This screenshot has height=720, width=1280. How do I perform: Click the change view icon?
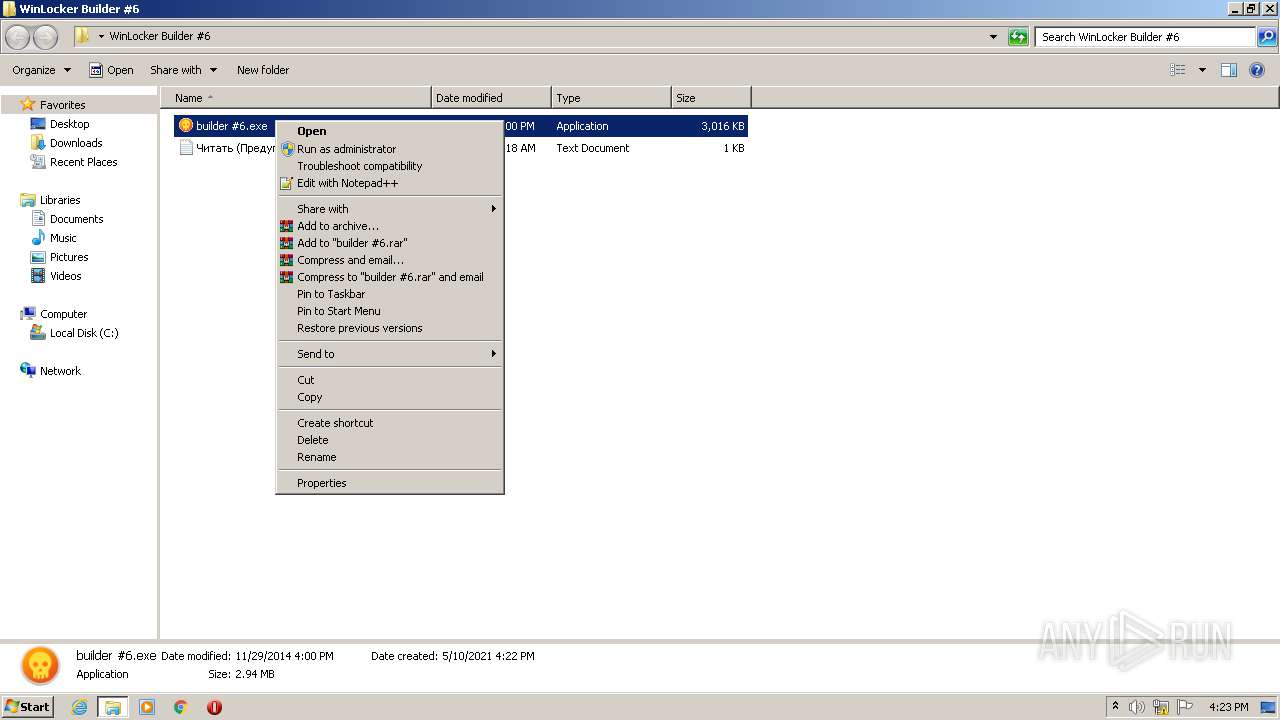point(1178,70)
